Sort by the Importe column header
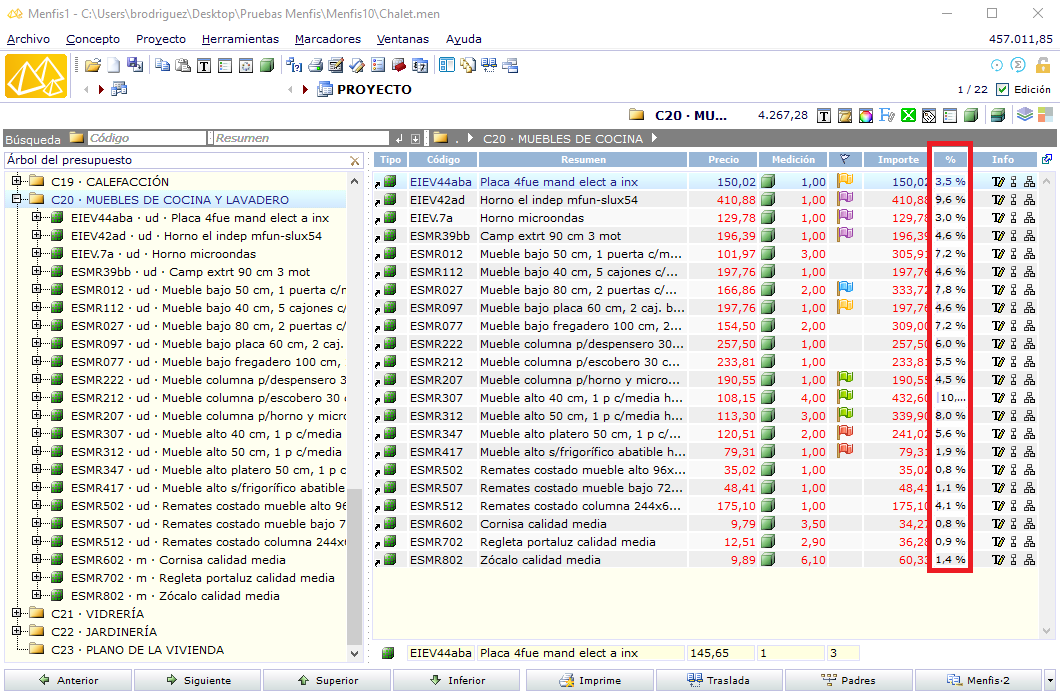The image size is (1060, 695). [898, 160]
